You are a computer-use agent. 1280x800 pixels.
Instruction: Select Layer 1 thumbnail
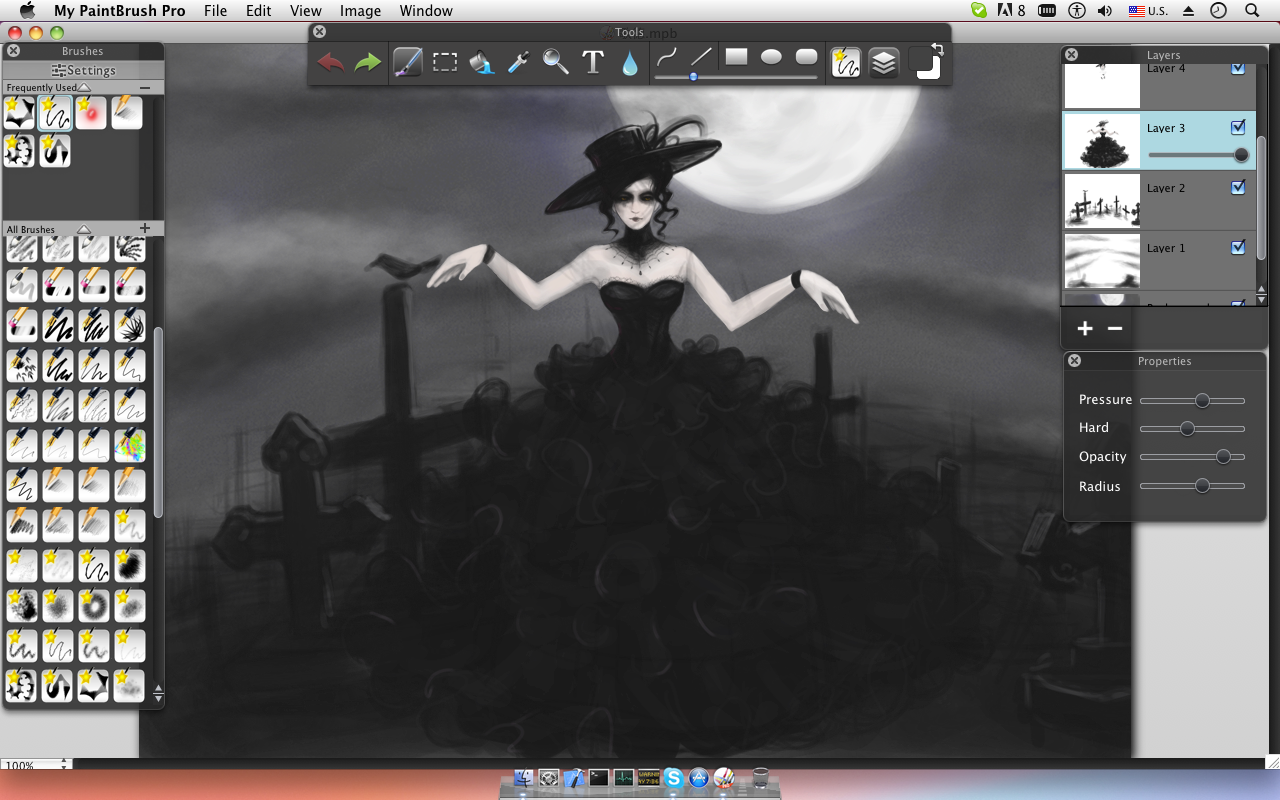point(1102,261)
